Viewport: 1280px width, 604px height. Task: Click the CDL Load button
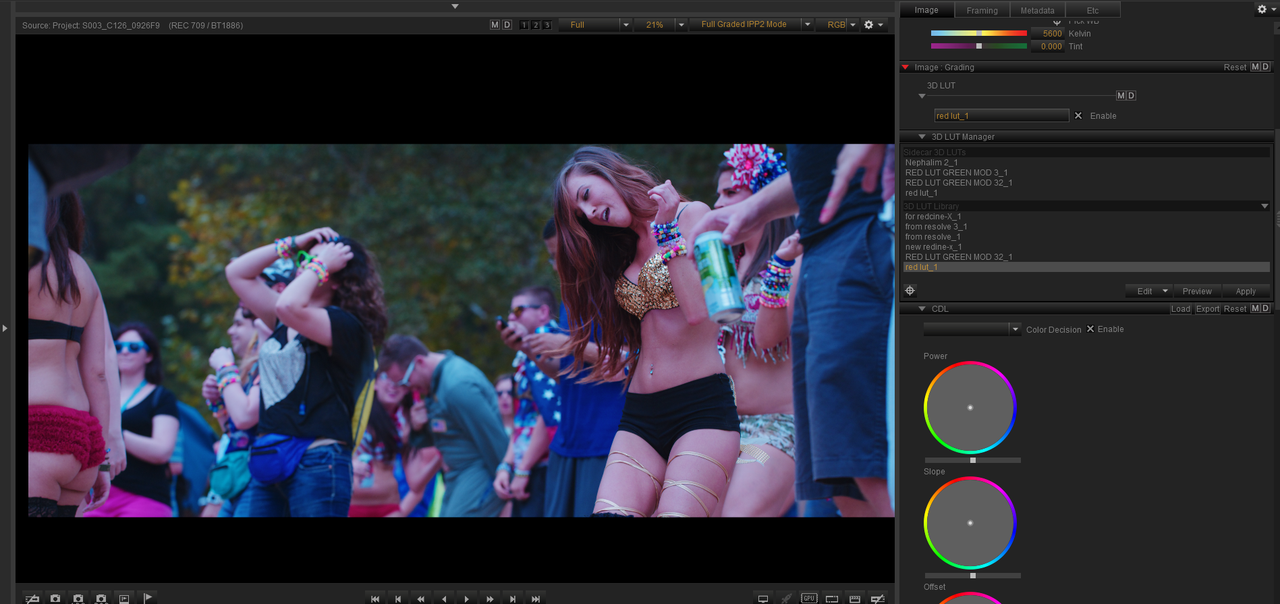[x=1181, y=309]
